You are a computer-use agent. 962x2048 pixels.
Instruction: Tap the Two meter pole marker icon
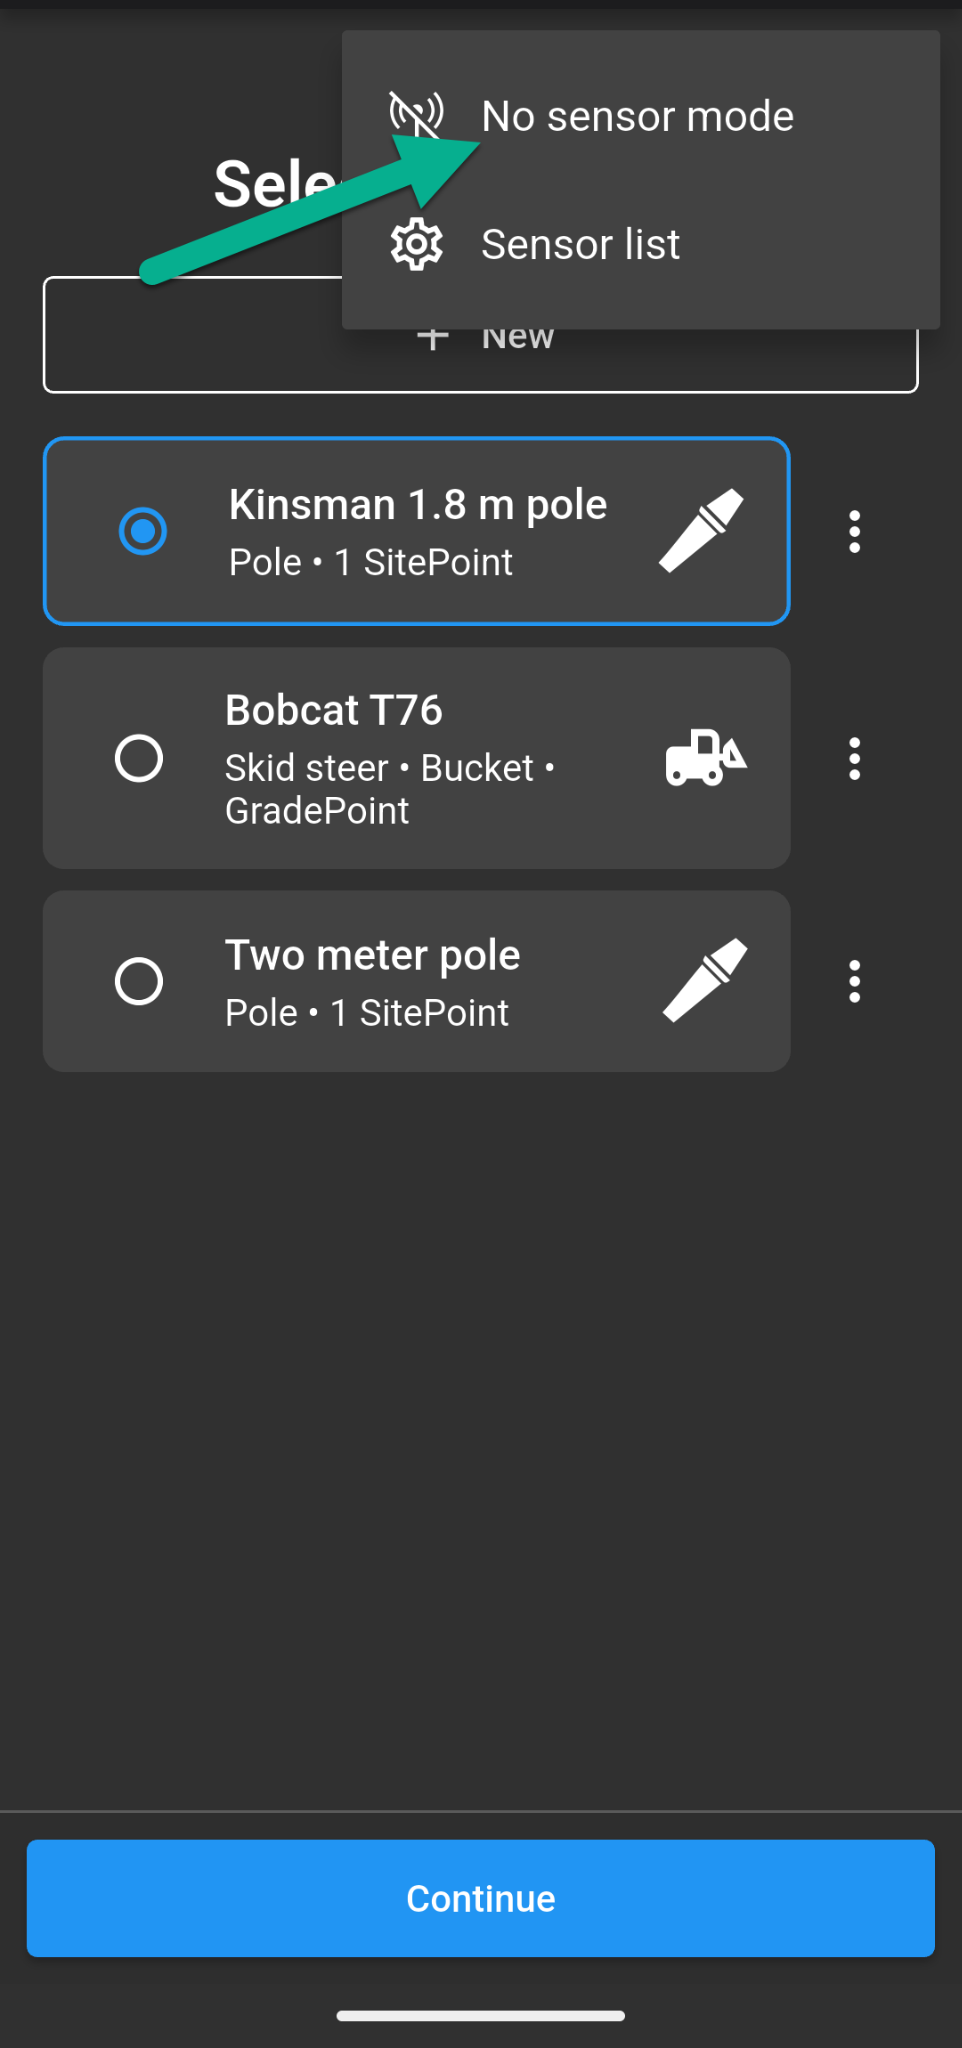point(706,980)
